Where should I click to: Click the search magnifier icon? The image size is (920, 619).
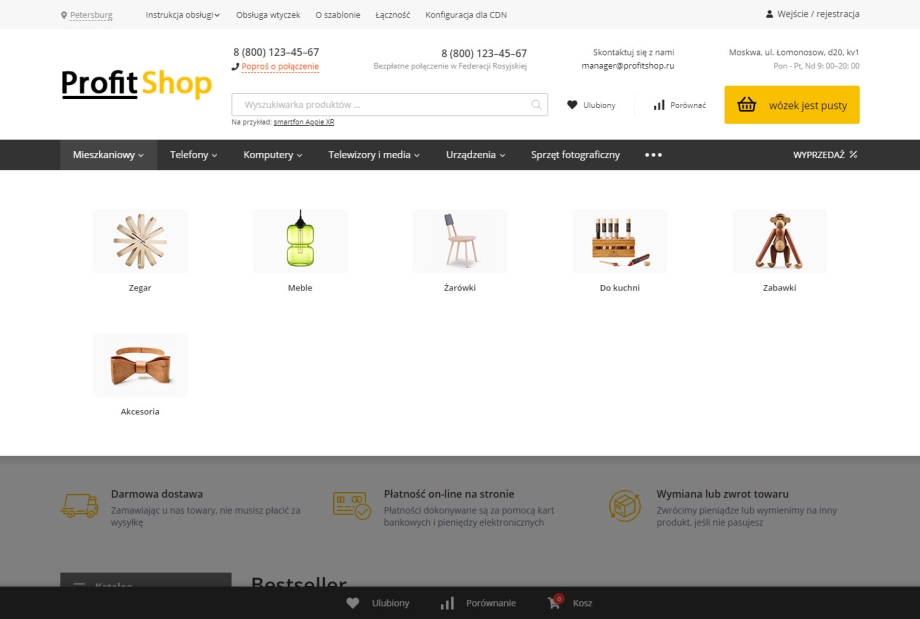click(536, 104)
